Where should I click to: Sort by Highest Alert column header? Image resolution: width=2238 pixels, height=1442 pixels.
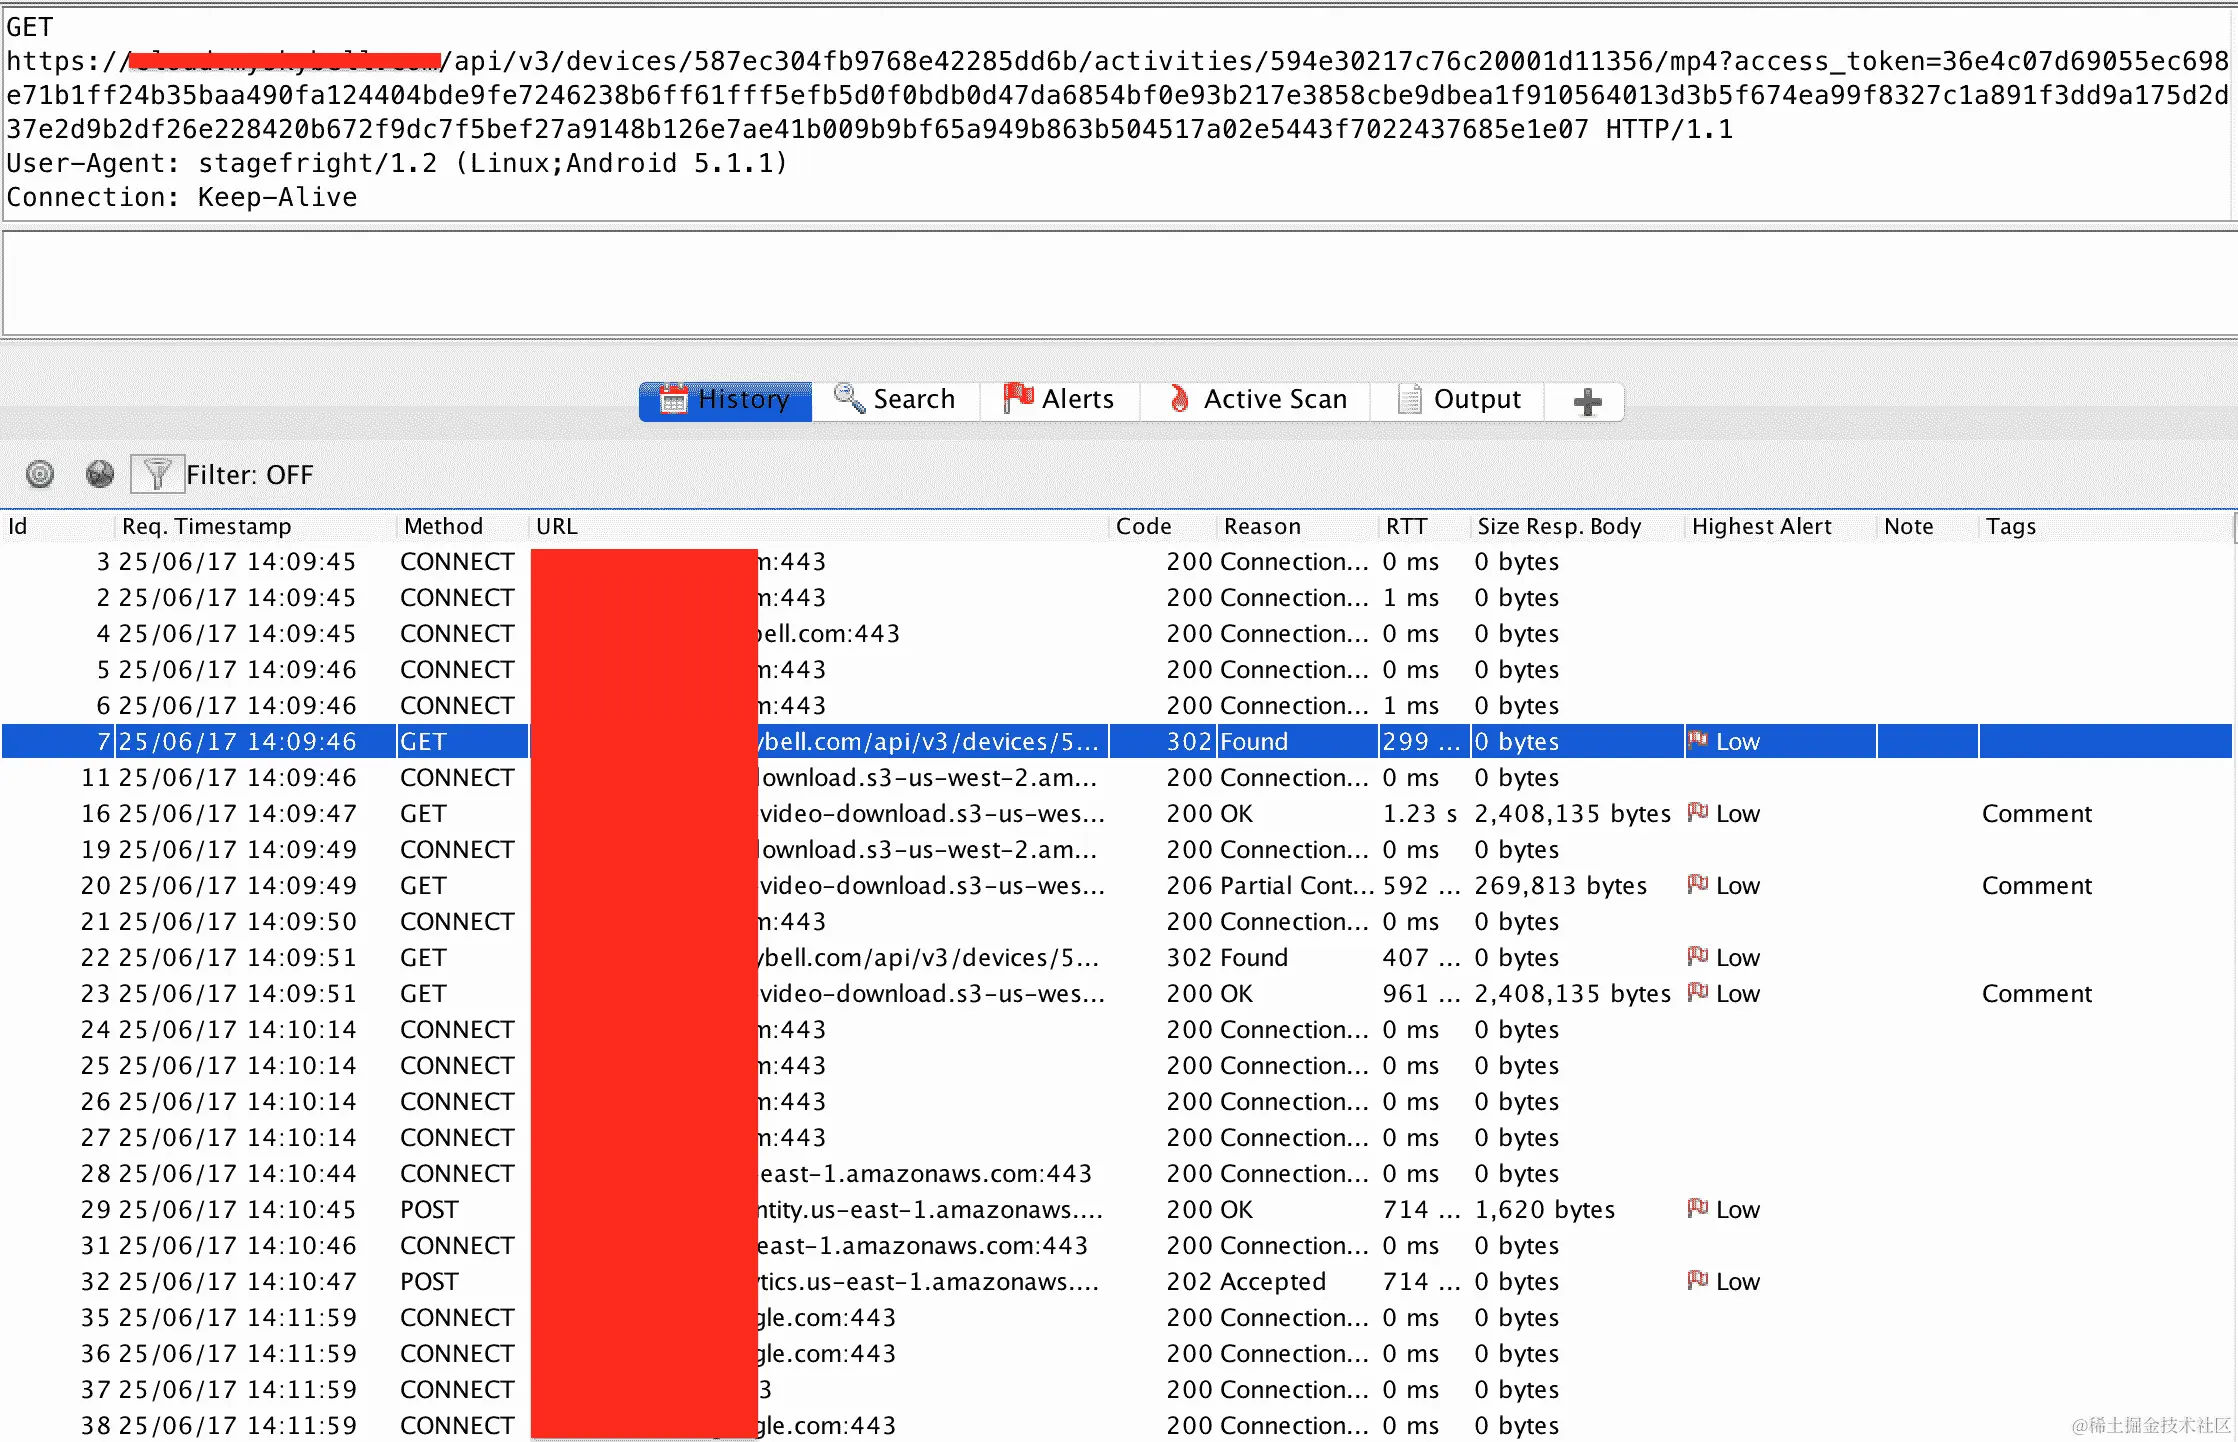point(1761,526)
